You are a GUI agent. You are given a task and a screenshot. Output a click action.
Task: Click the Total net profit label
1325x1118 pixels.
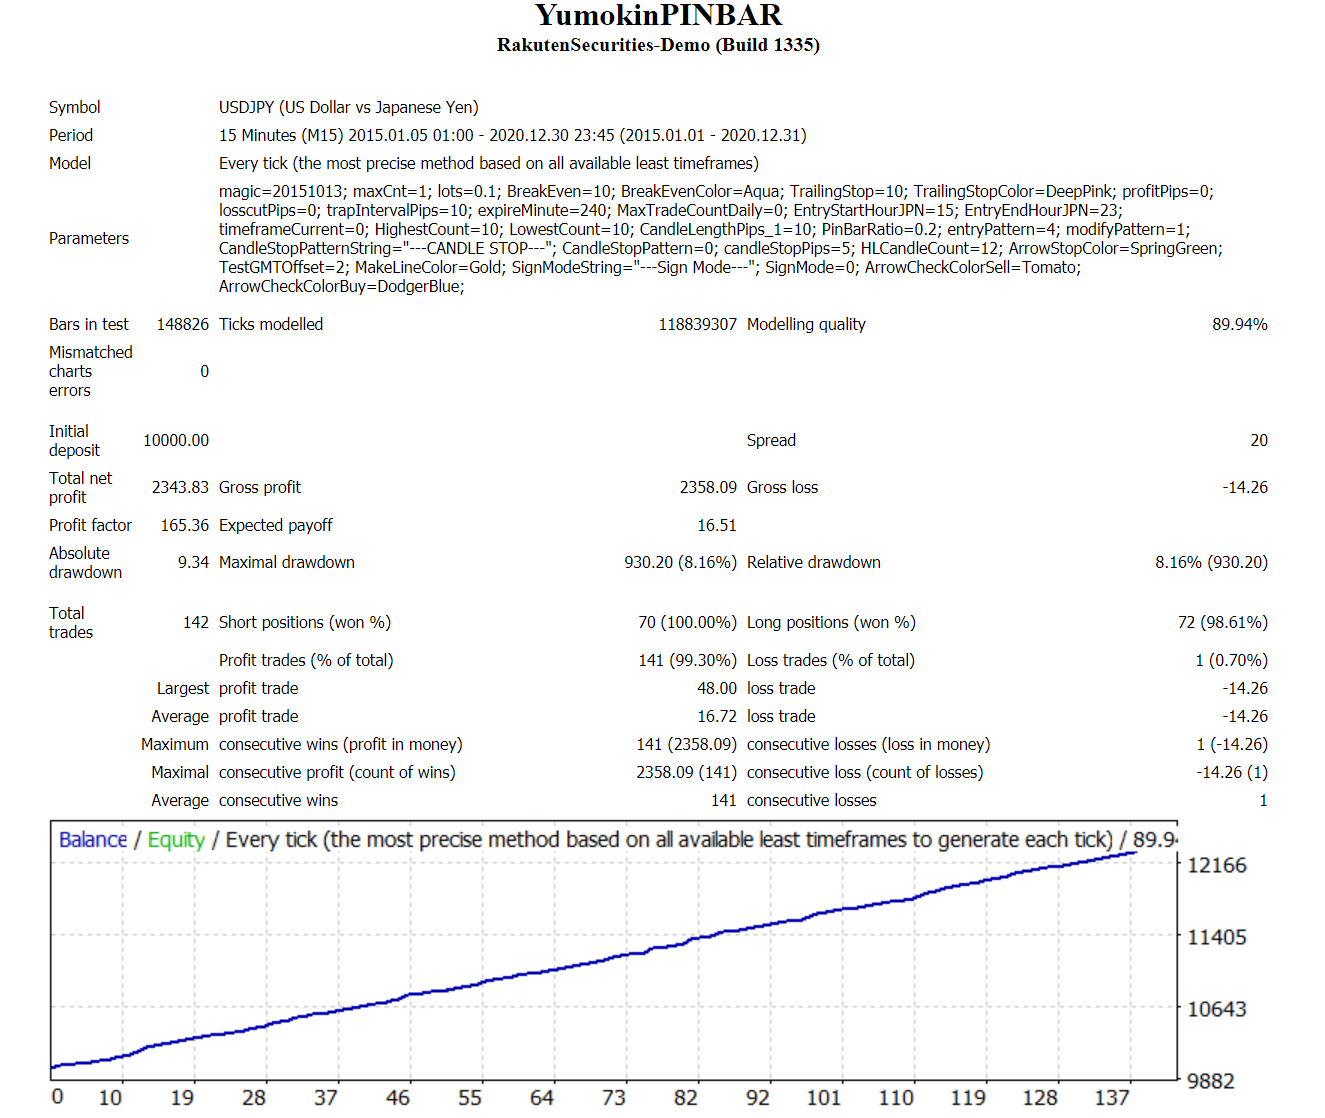pos(81,487)
